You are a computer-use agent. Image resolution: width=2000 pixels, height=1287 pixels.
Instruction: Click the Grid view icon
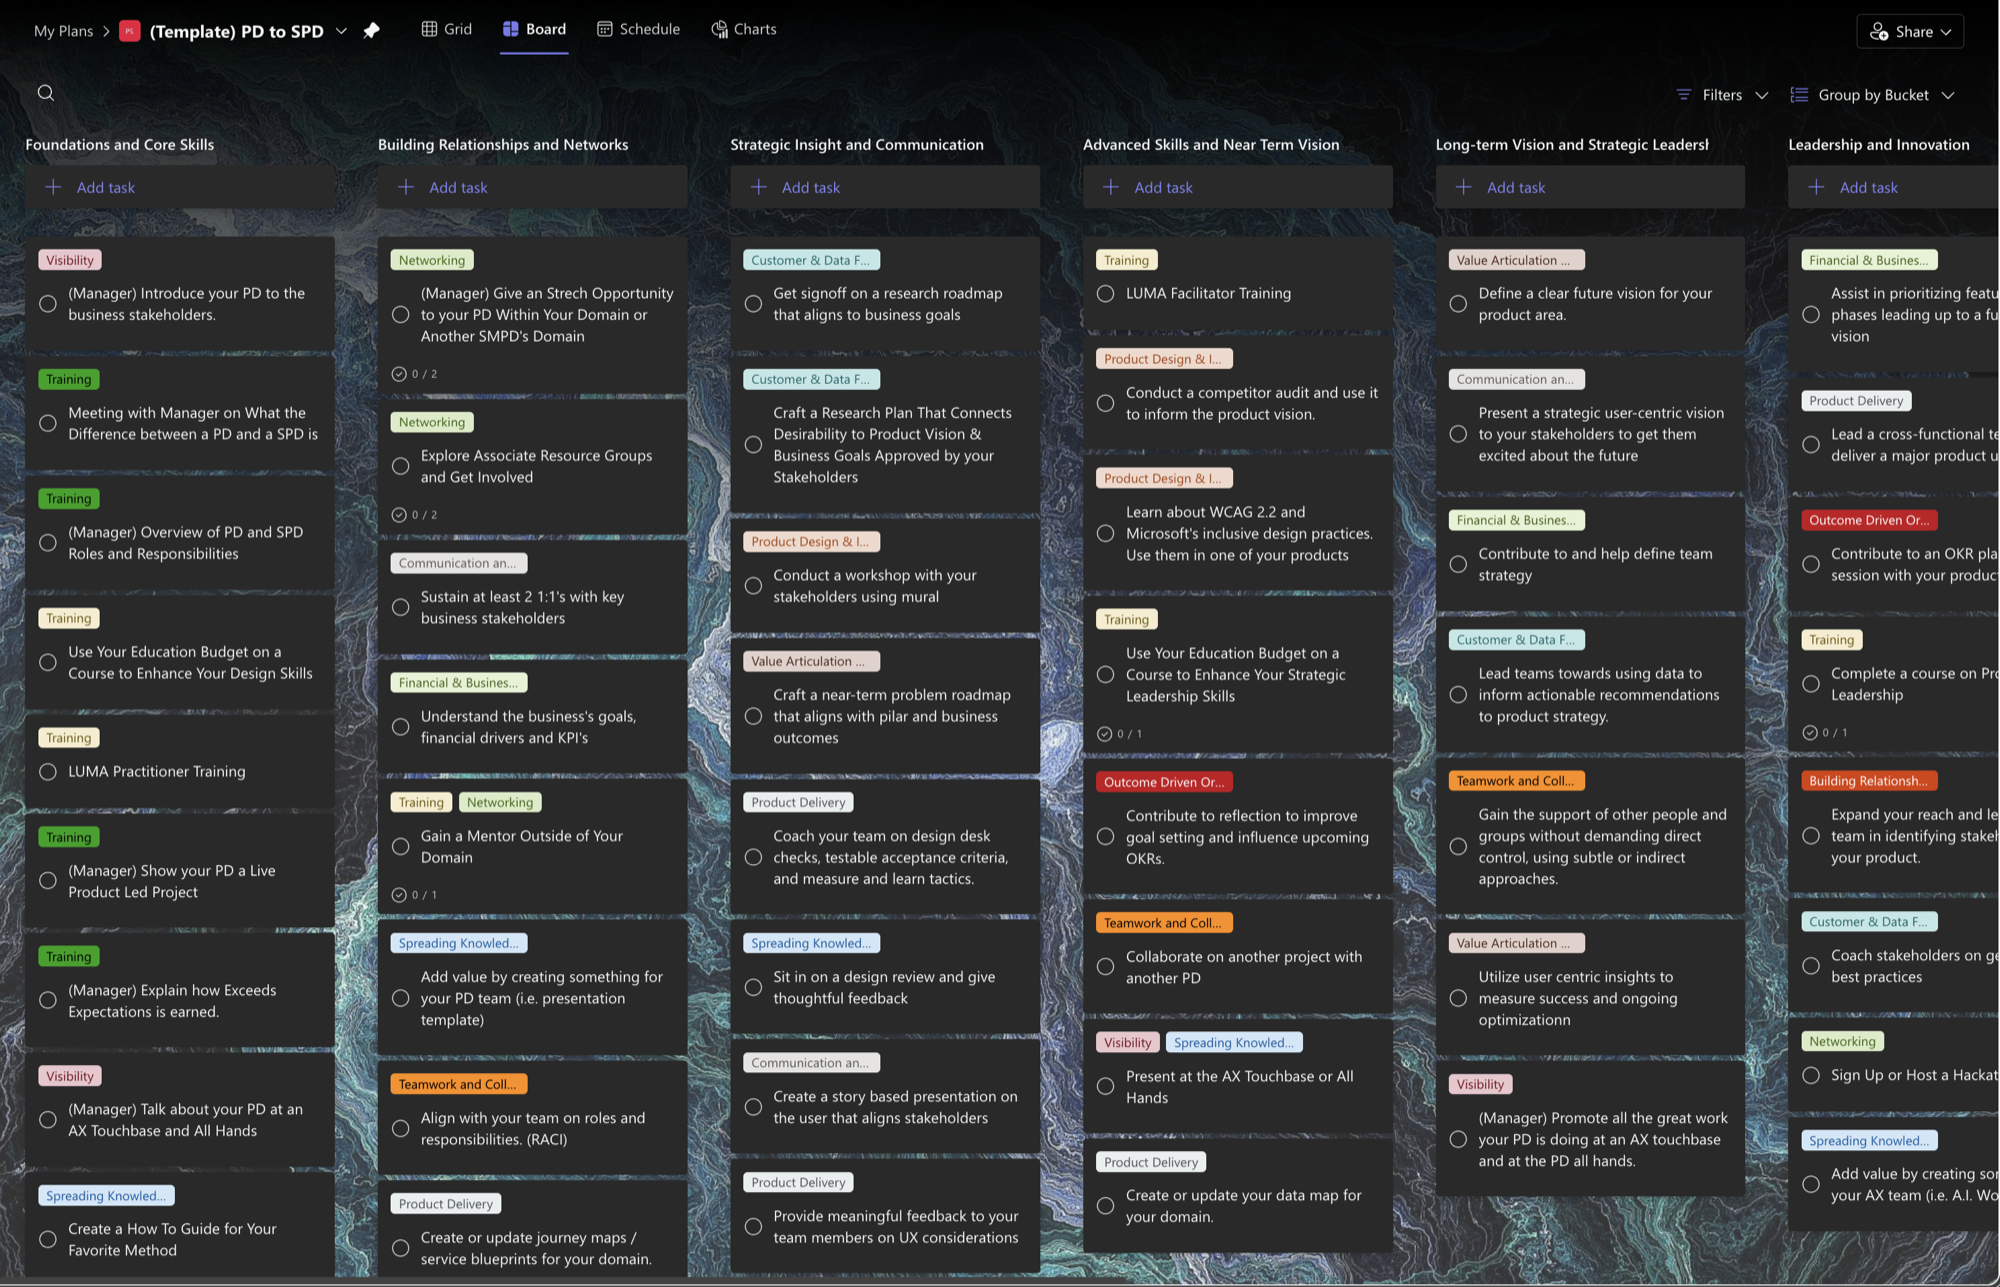429,29
